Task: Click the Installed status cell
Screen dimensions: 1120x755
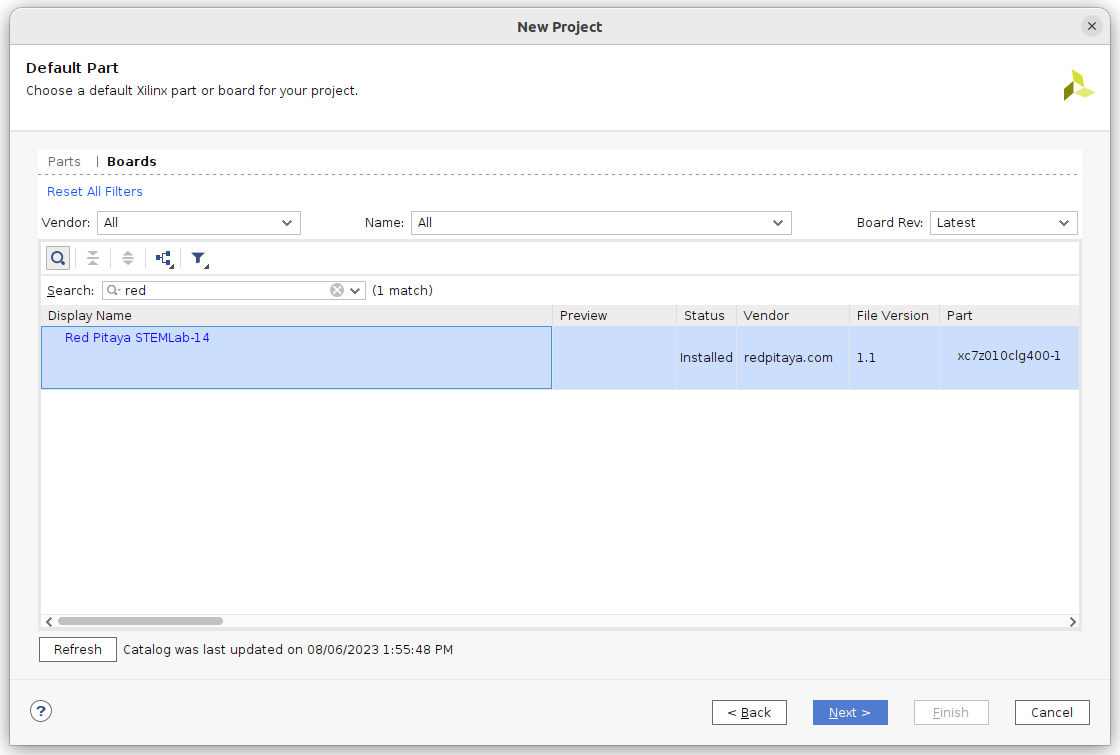Action: 706,358
